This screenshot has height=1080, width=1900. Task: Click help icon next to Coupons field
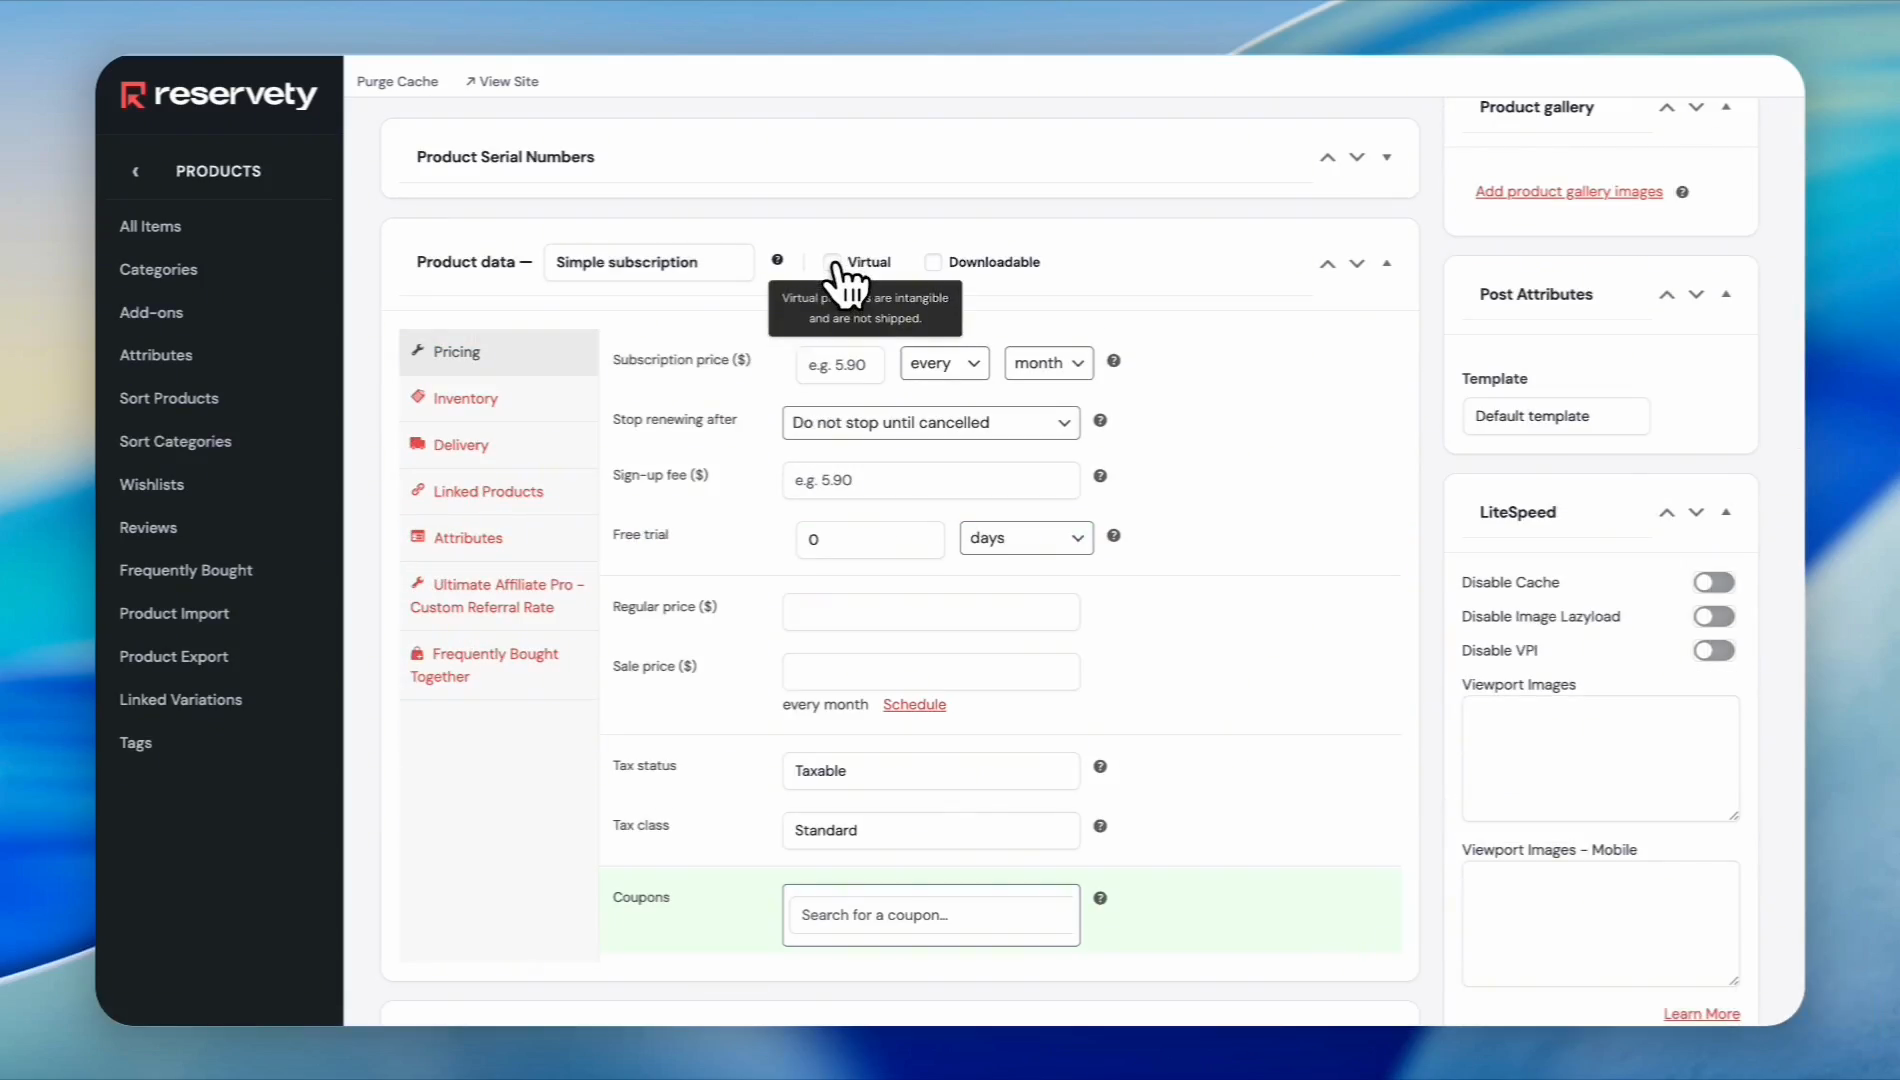coord(1100,898)
